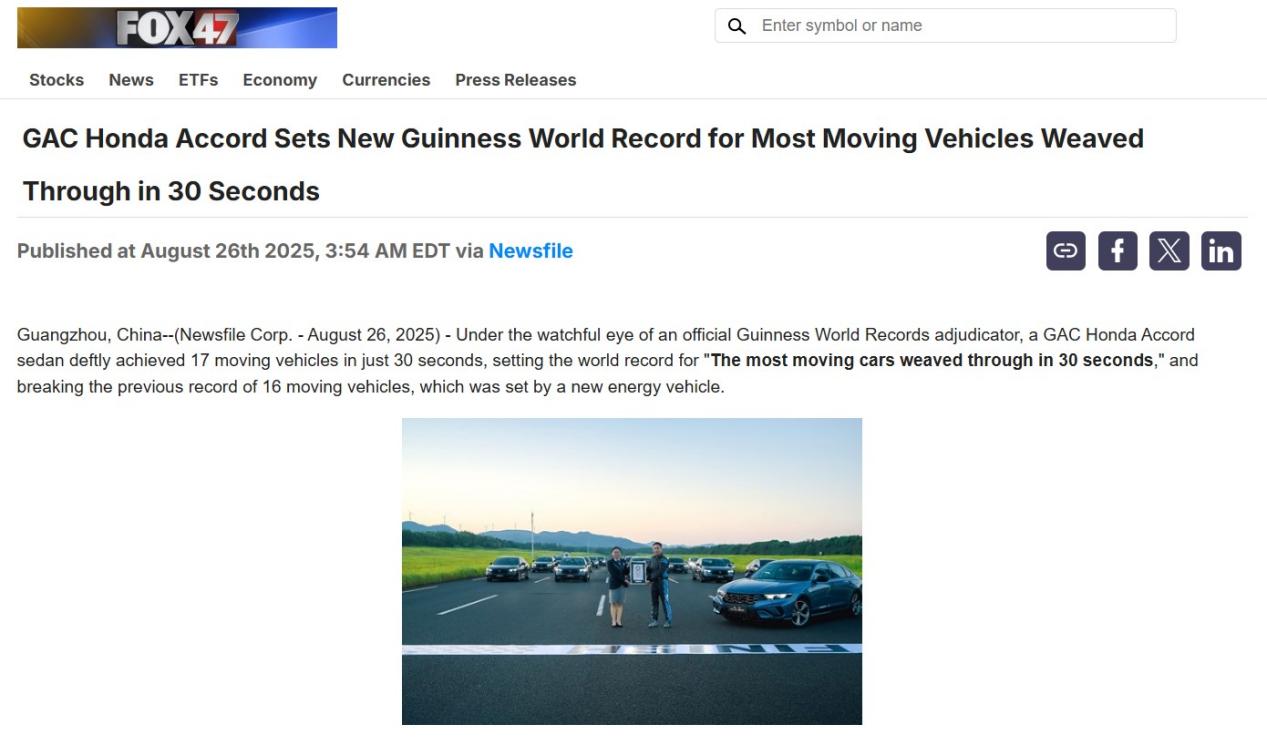Click the search magnifier icon

[x=737, y=26]
